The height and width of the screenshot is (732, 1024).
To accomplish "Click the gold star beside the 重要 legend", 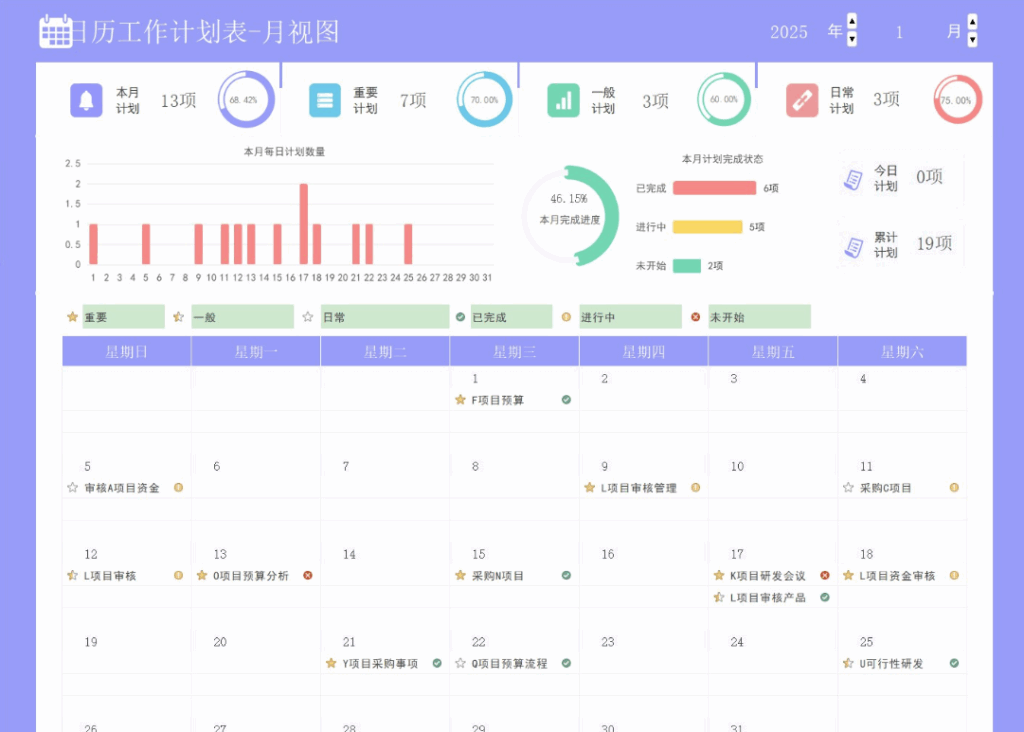I will click(x=72, y=317).
